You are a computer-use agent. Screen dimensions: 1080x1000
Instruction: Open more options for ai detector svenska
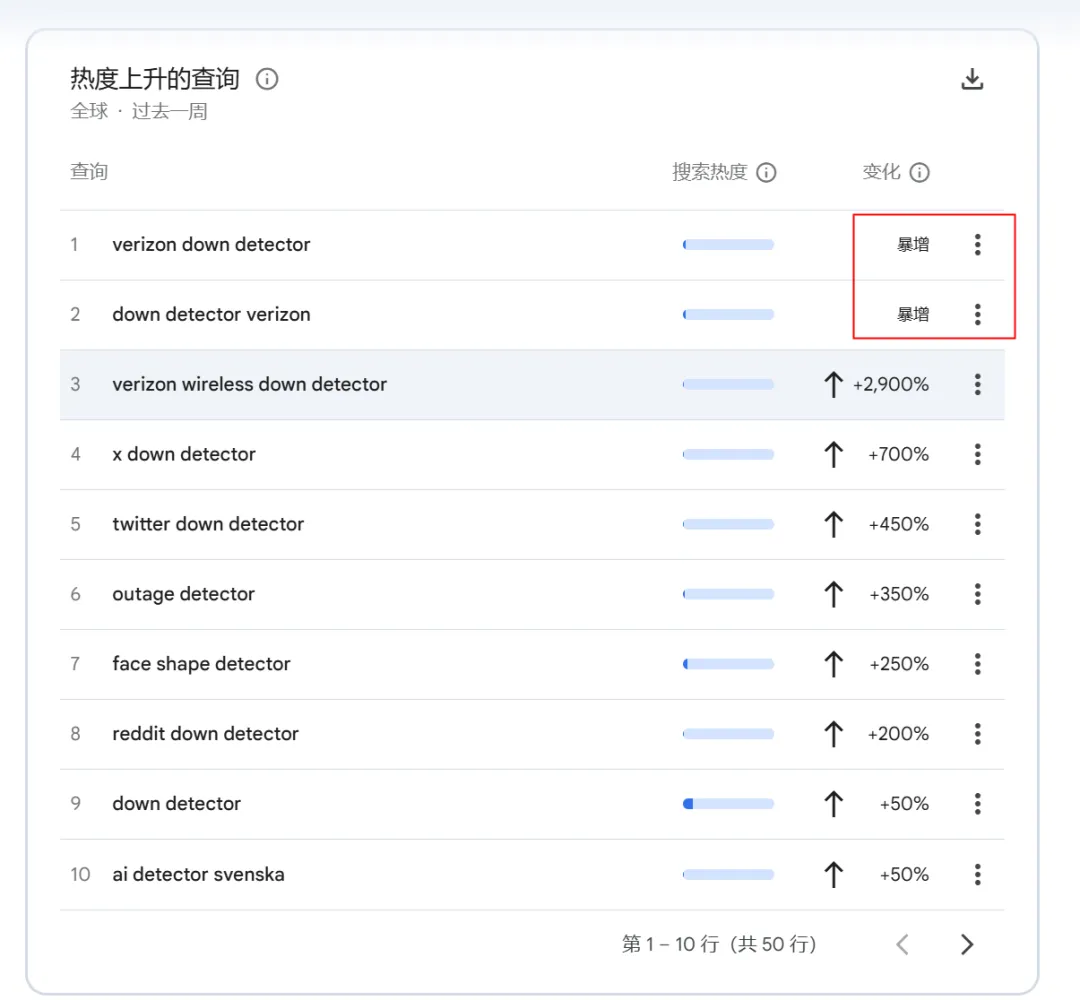tap(977, 874)
